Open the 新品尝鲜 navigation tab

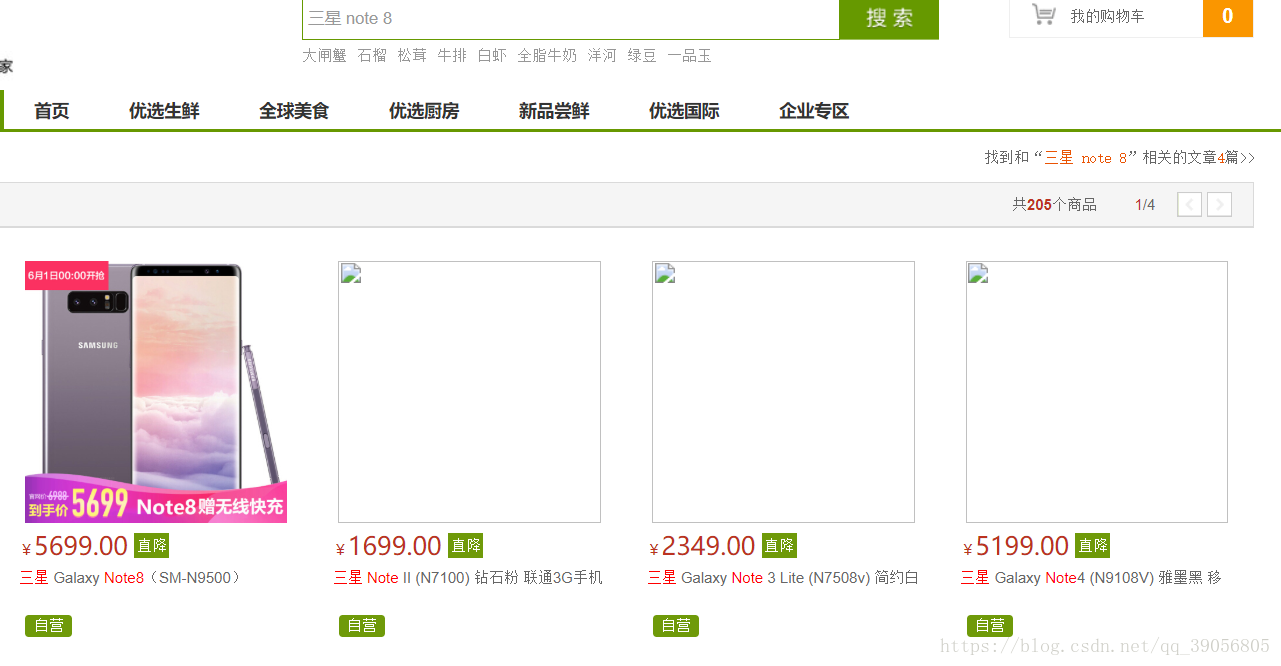click(x=554, y=111)
